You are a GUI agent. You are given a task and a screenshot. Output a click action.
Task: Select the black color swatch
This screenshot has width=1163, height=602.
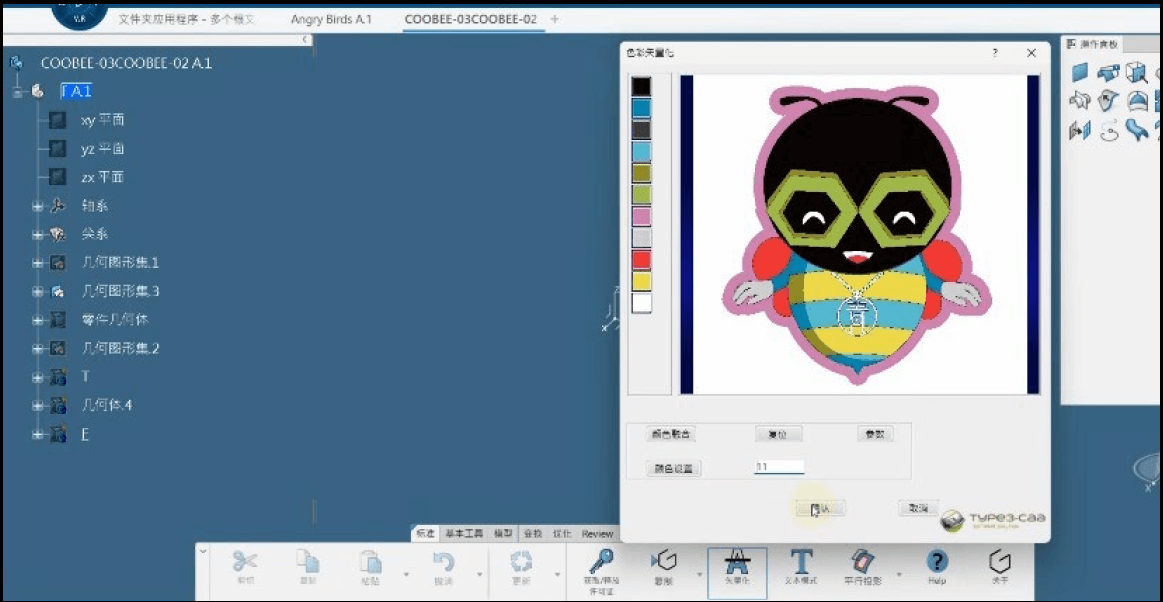641,87
